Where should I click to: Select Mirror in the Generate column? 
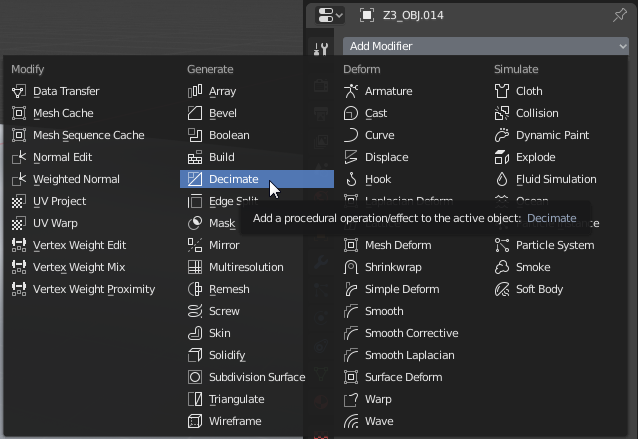coord(224,245)
